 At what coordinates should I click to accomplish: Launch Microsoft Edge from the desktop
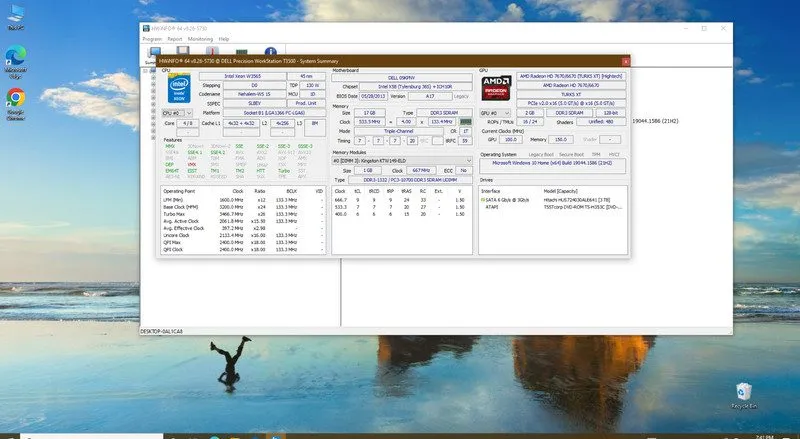tap(16, 62)
